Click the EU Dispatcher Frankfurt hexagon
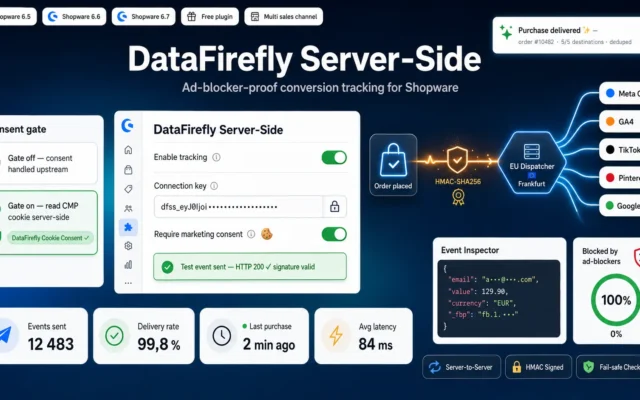 click(531, 162)
